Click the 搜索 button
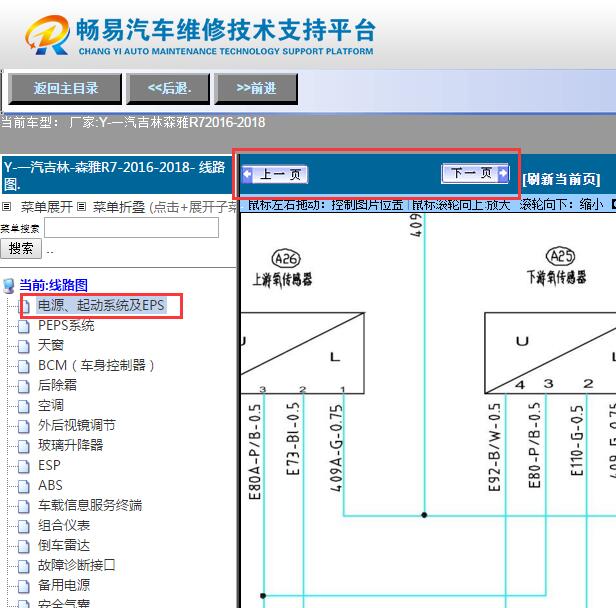The width and height of the screenshot is (616, 608). point(21,249)
